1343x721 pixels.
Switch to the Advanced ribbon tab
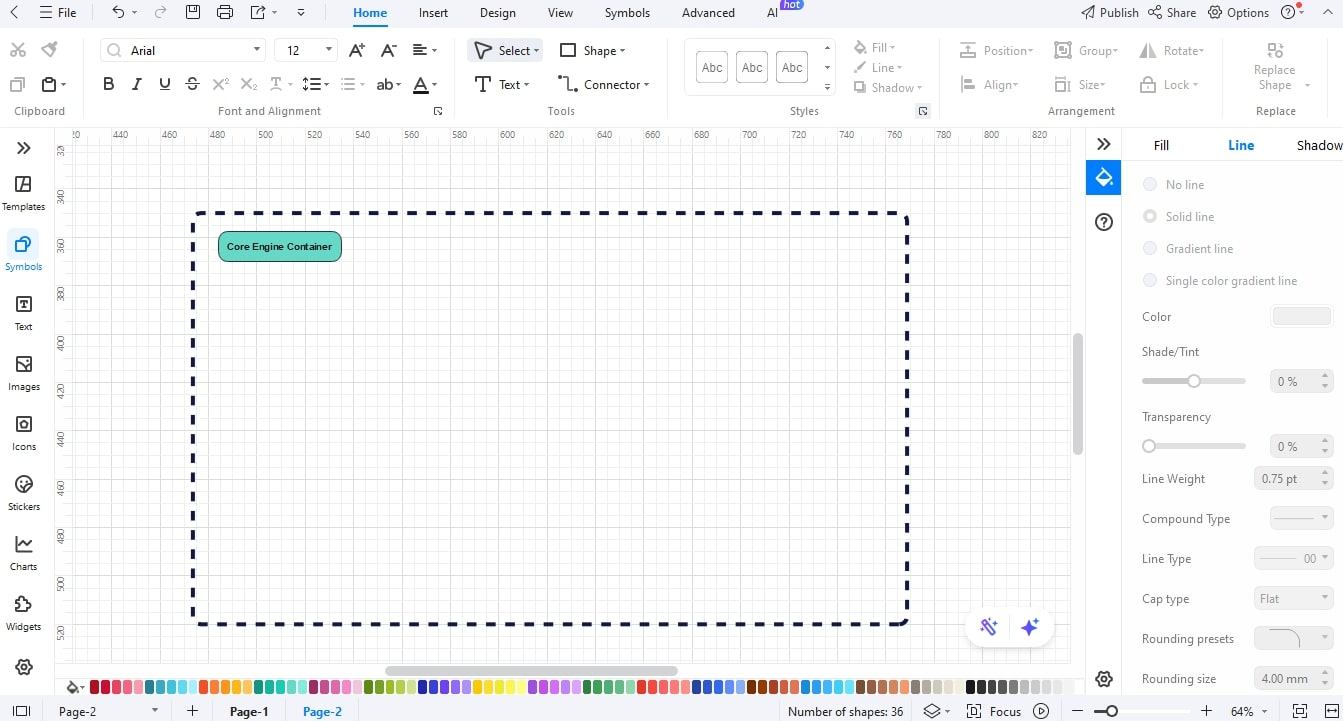(x=708, y=13)
